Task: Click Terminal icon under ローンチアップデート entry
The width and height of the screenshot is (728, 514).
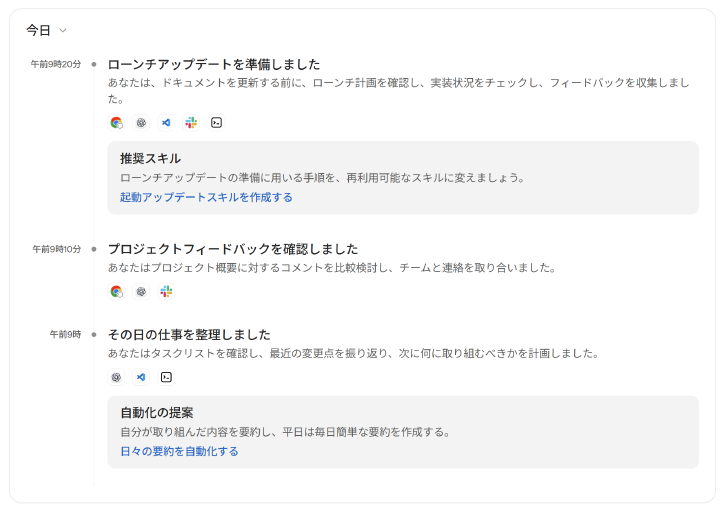Action: tap(216, 123)
